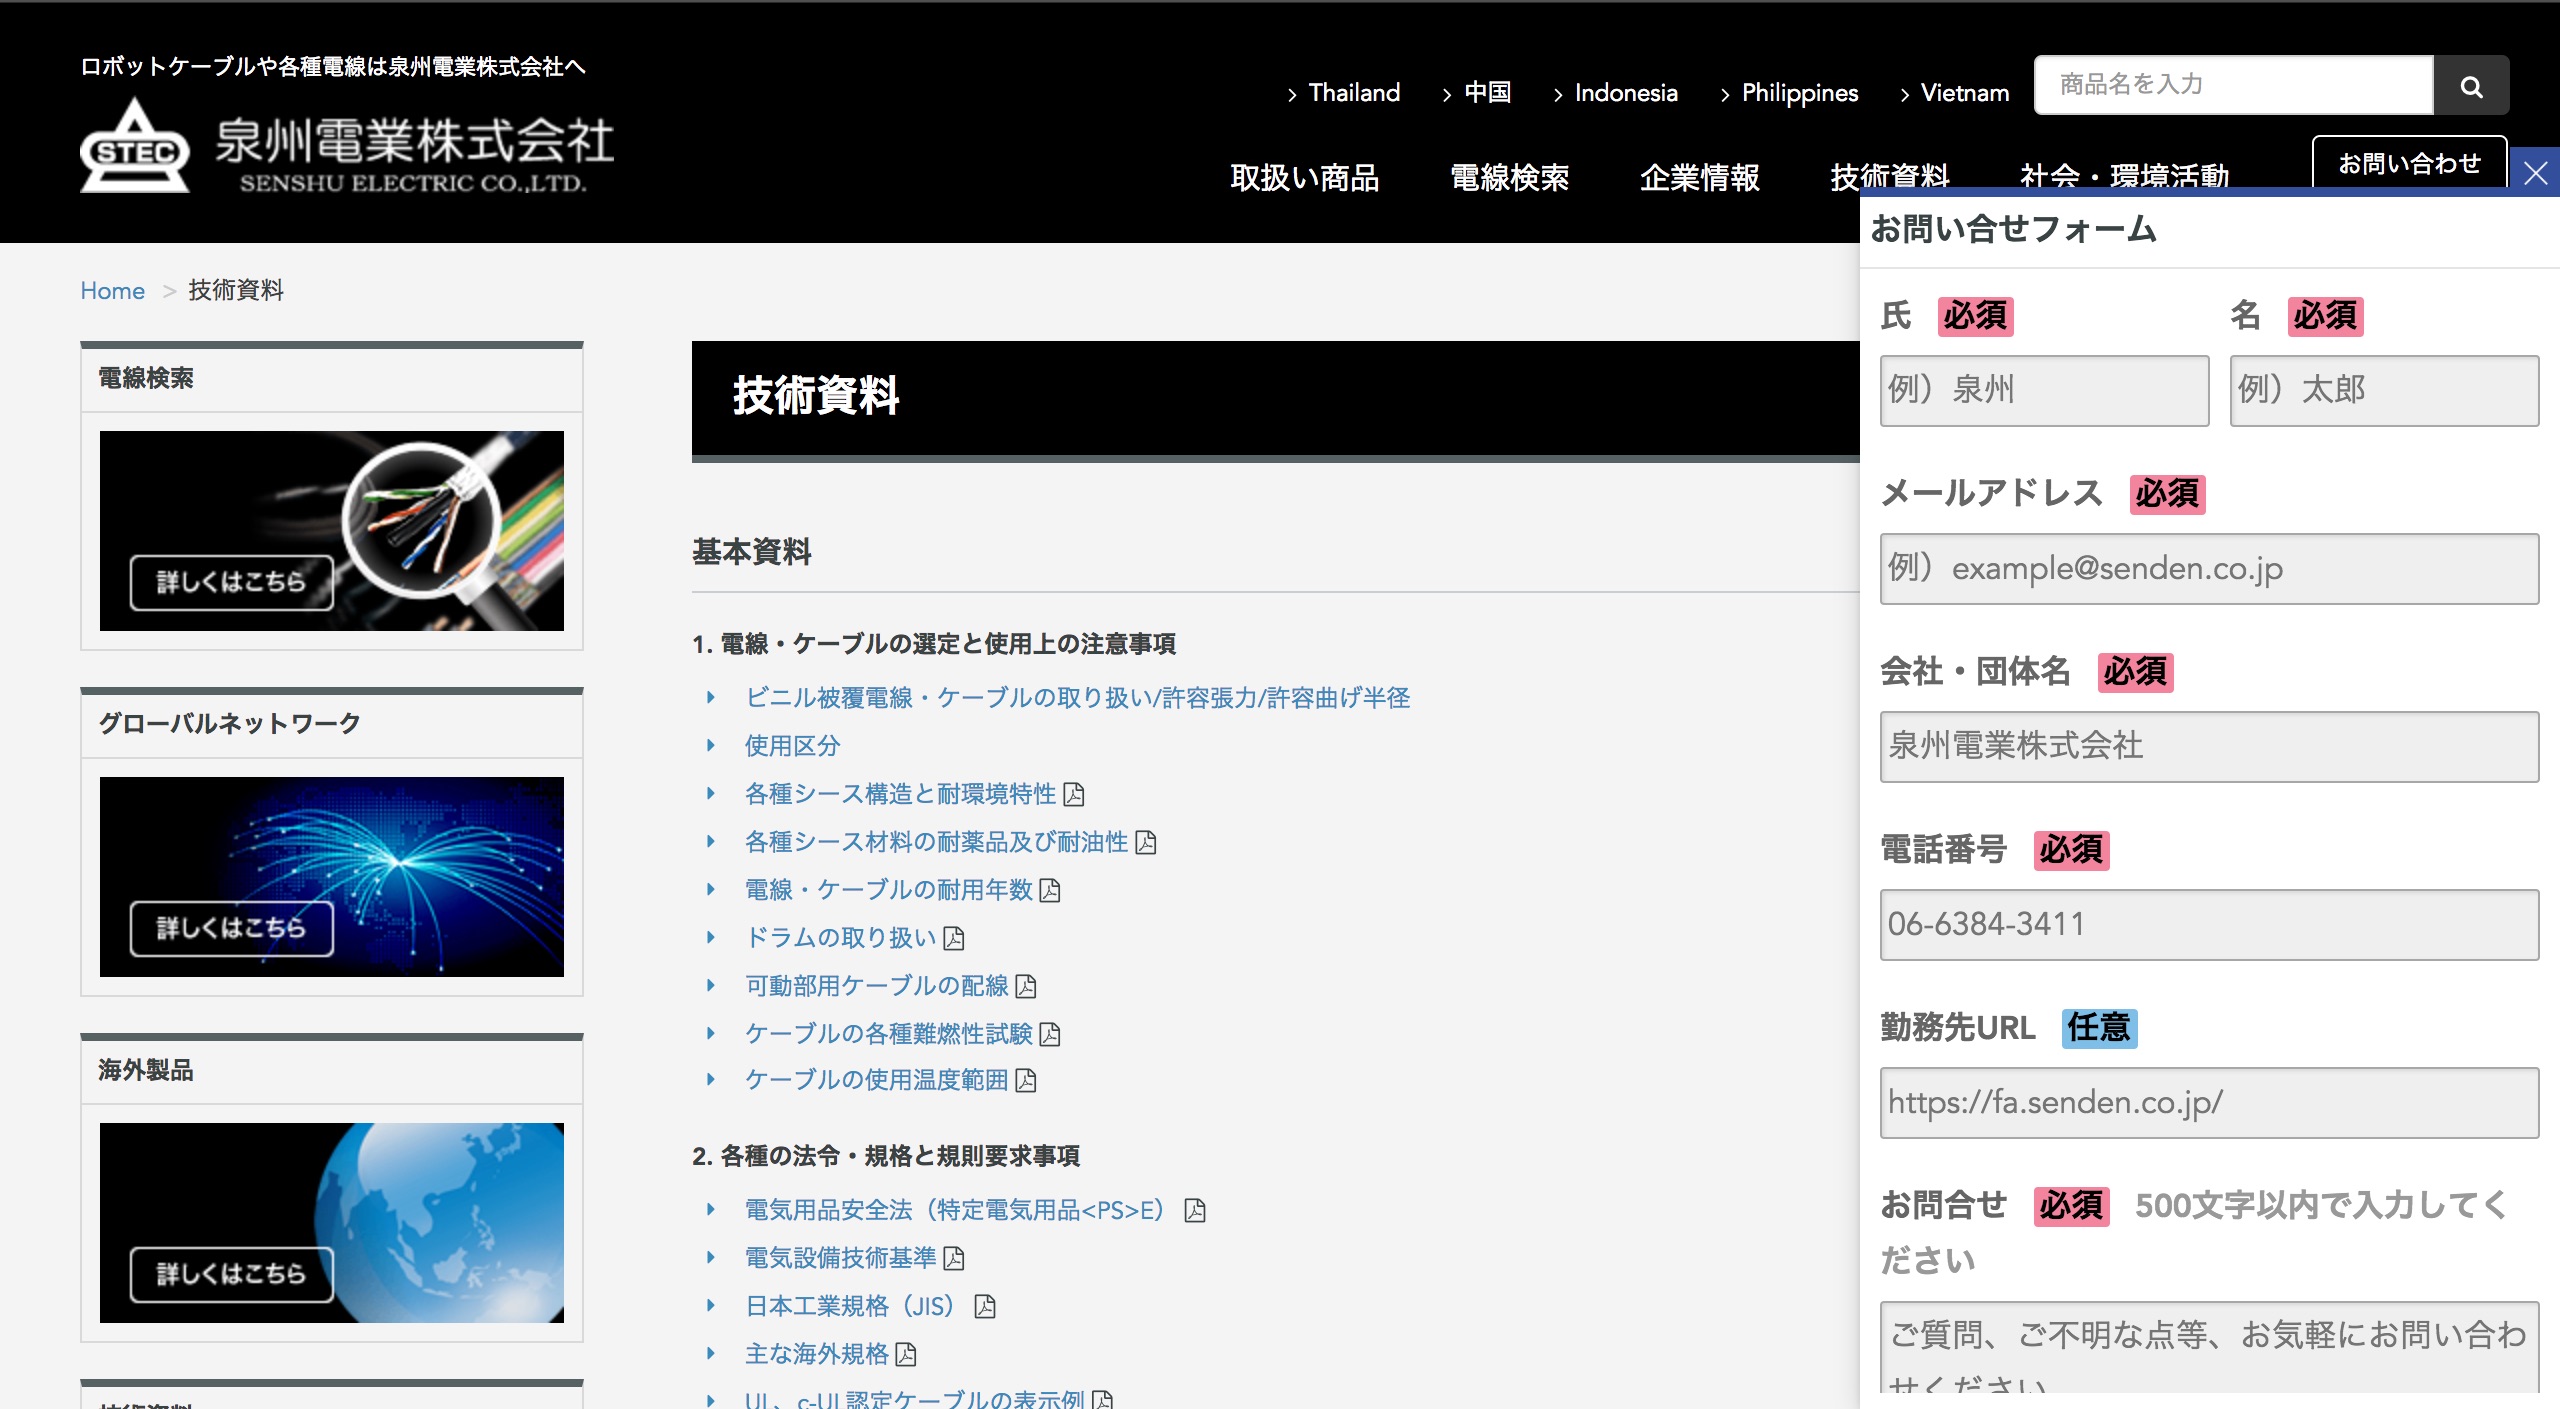Click the 海外製品 sidebar heading
This screenshot has height=1409, width=2560.
pos(146,1070)
